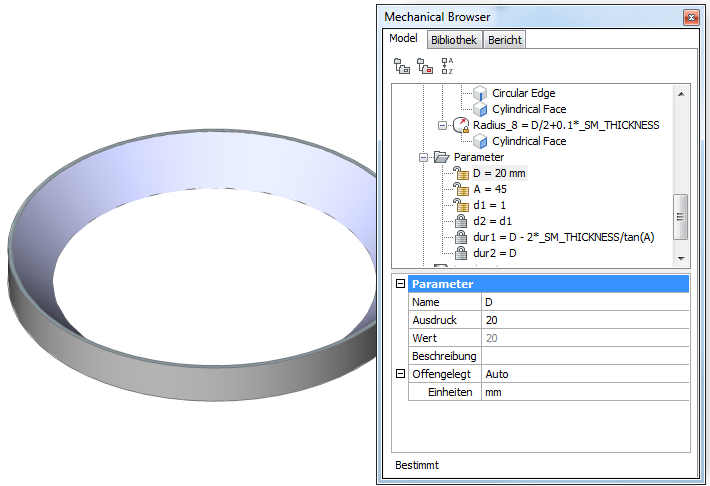Image resolution: width=710 pixels, height=486 pixels.
Task: Click the tree scrollbar down arrow
Action: click(x=681, y=258)
